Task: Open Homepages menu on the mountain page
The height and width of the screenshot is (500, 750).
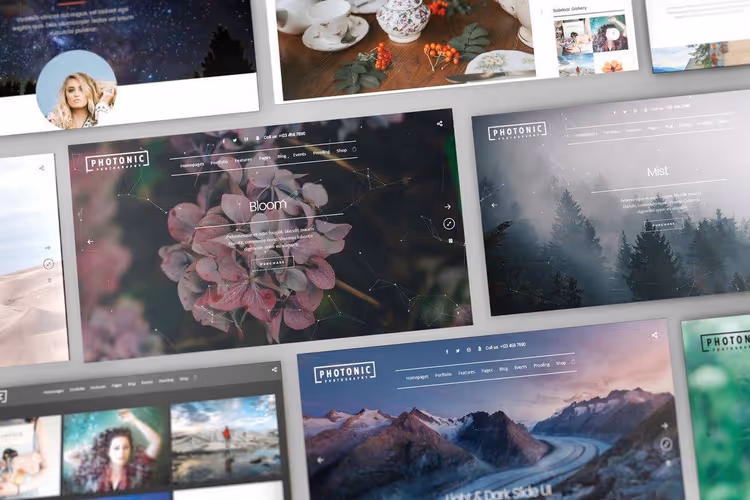Action: click(417, 377)
